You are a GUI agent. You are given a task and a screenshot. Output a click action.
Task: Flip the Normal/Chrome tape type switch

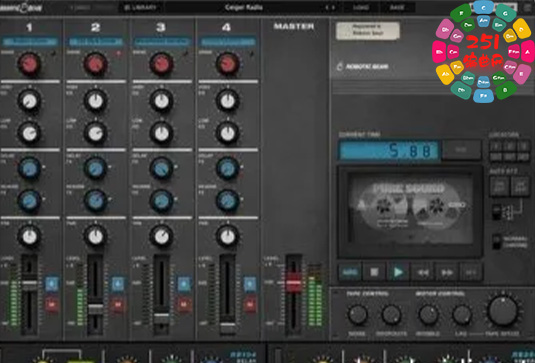pyautogui.click(x=496, y=242)
